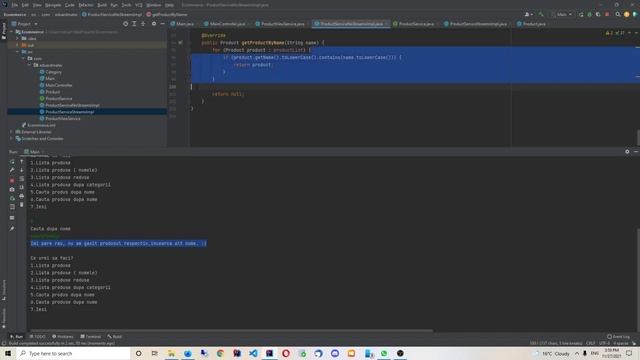The image size is (640, 360).
Task: Open the Terminal tool window
Action: pos(91,337)
